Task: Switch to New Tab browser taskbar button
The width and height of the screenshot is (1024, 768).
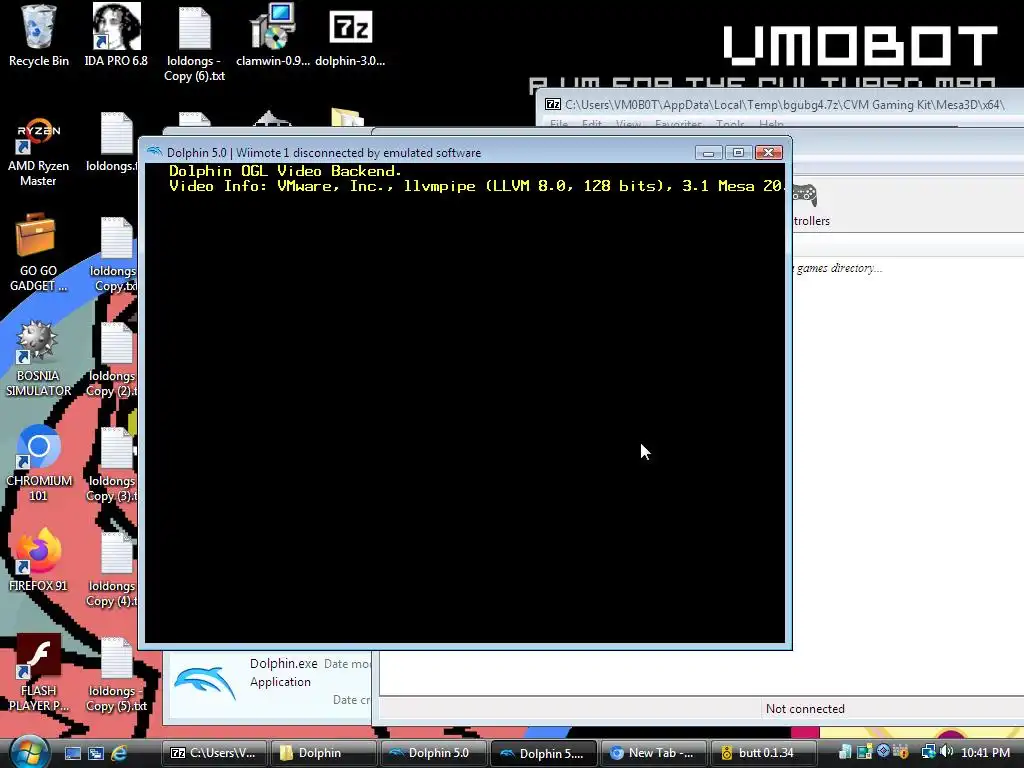Action: pos(653,753)
